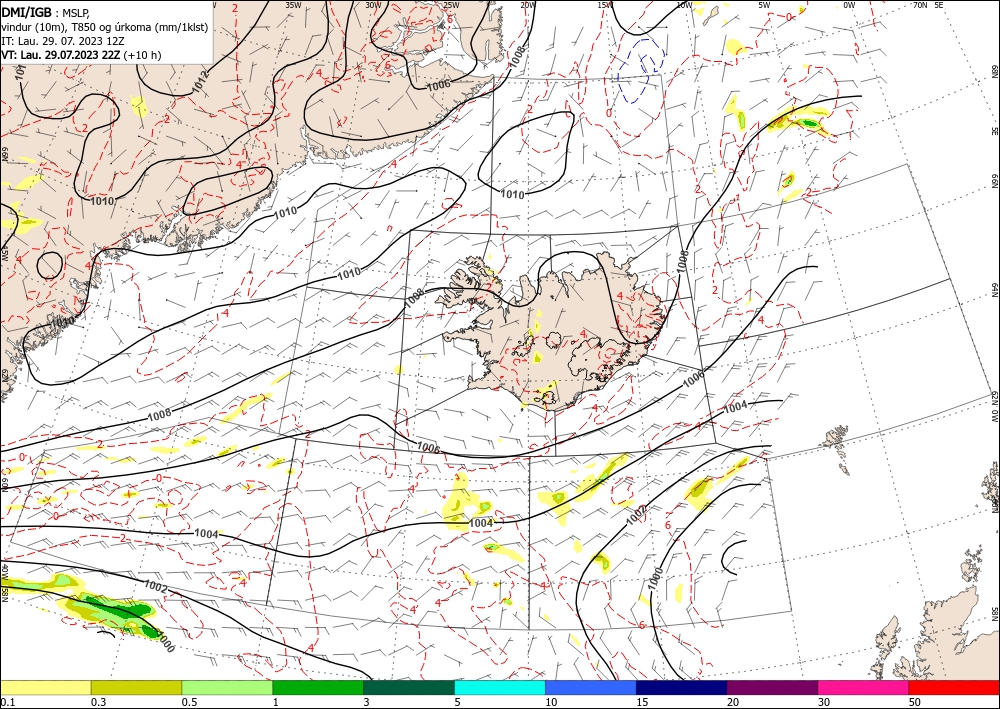Click the '15W' longitude label
The image size is (1000, 709).
point(605,5)
